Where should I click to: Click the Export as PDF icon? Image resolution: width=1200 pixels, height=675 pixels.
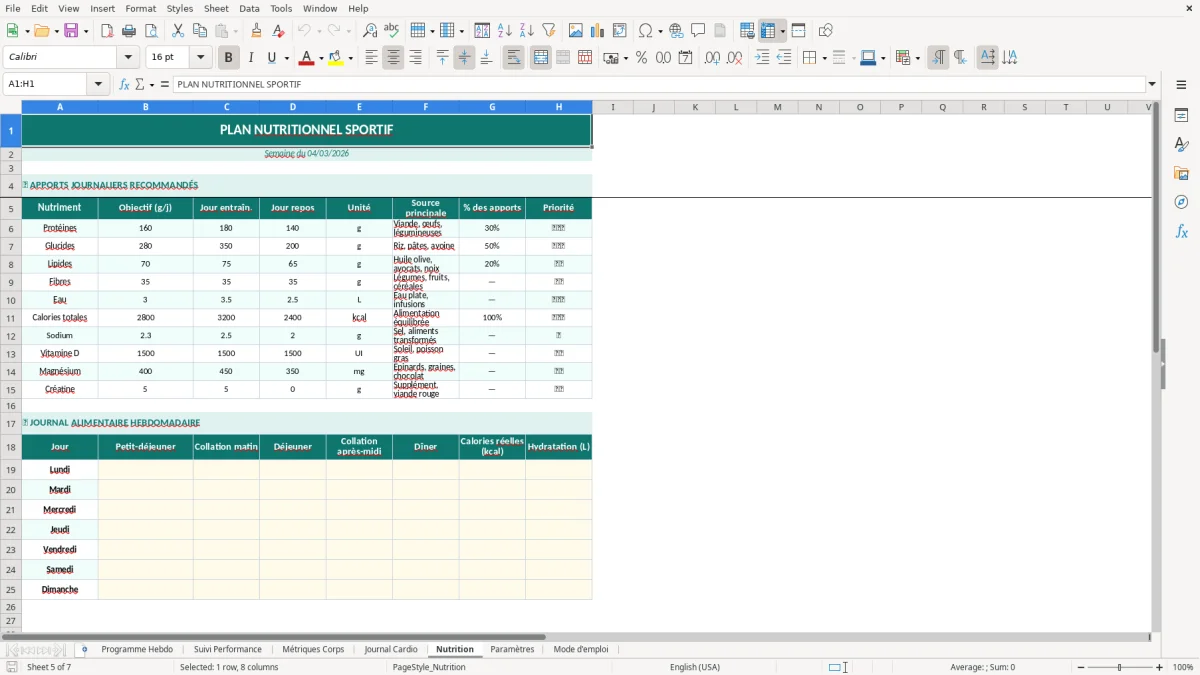(x=107, y=31)
